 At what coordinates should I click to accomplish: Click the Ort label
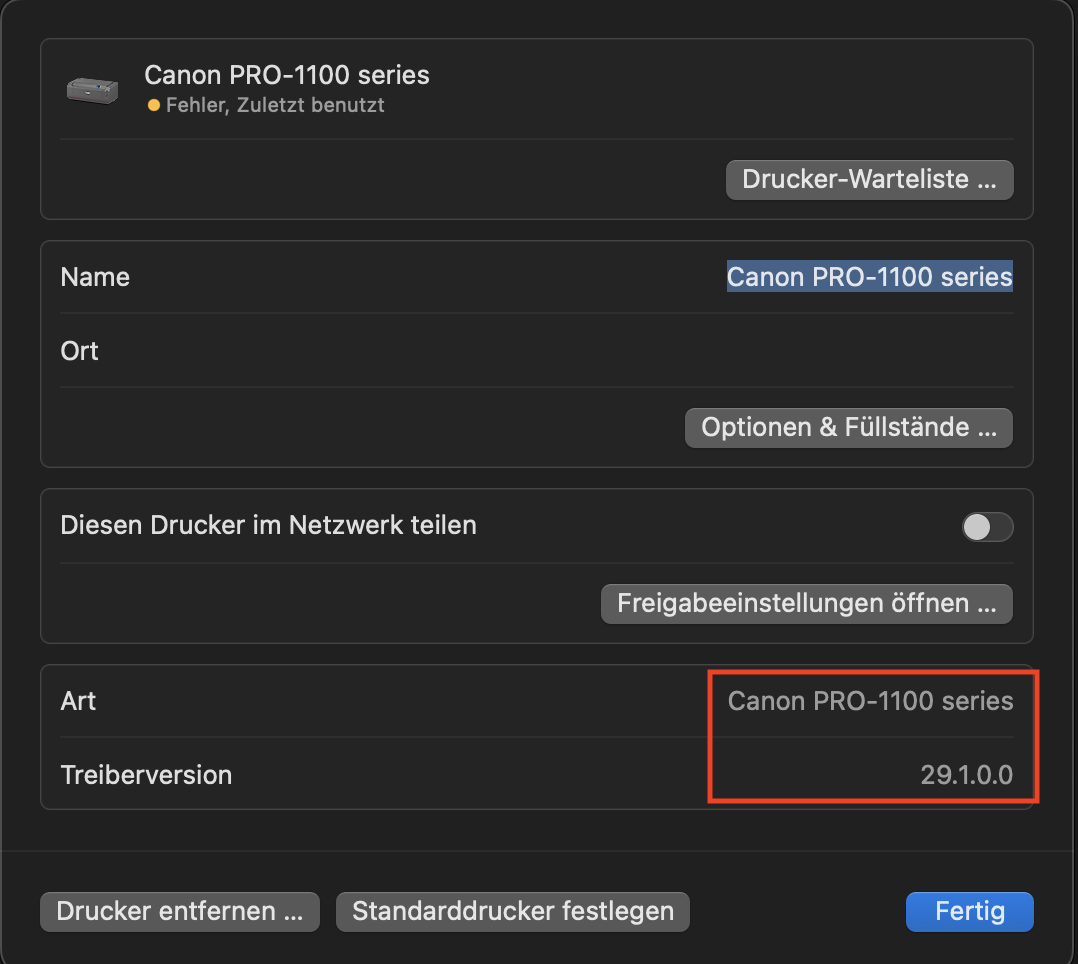pos(80,351)
